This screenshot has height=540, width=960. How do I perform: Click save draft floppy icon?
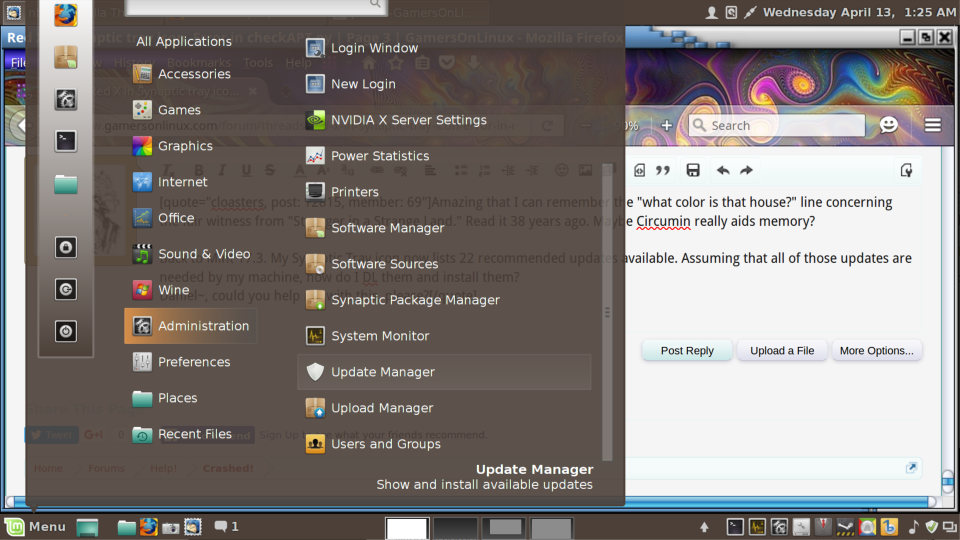click(x=692, y=170)
